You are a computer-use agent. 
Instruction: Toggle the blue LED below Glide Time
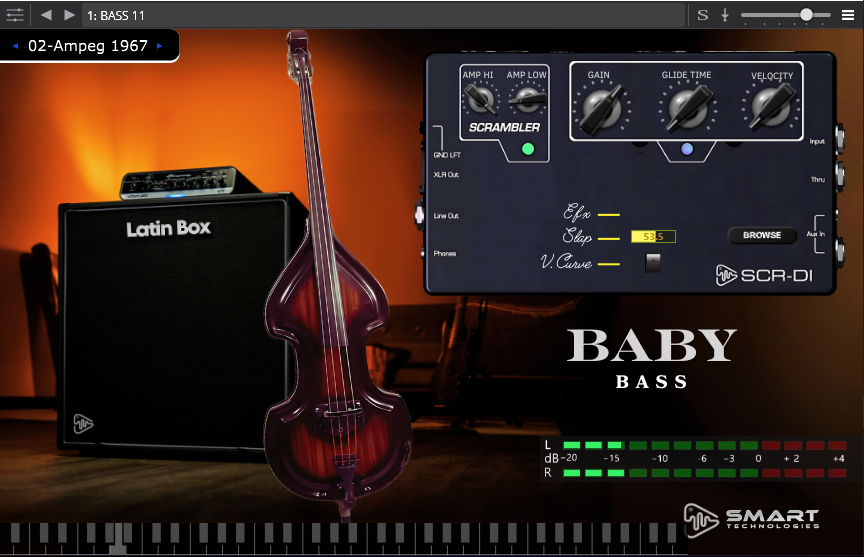pos(687,149)
